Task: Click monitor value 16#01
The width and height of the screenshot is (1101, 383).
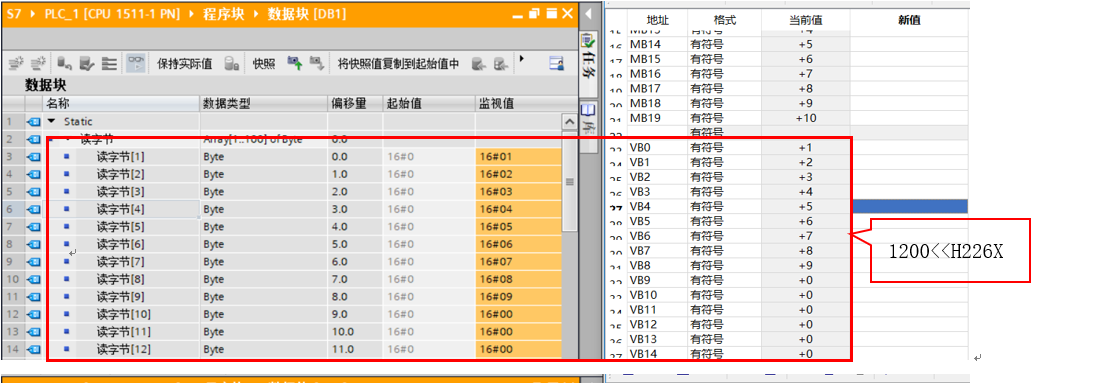Action: (518, 157)
